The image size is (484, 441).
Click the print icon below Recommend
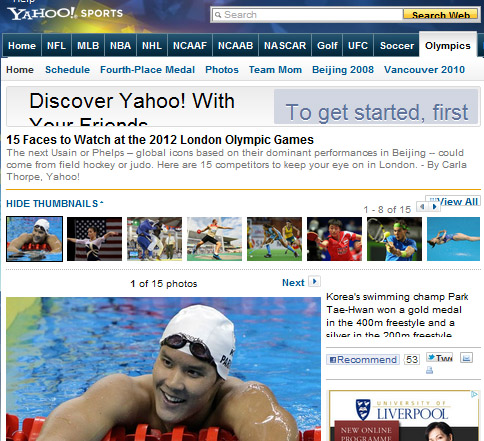[x=429, y=370]
